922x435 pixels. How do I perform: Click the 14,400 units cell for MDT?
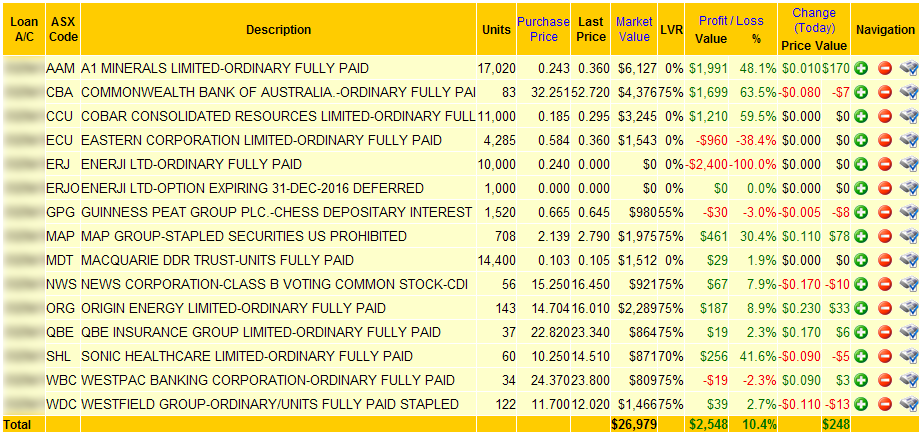tap(496, 260)
